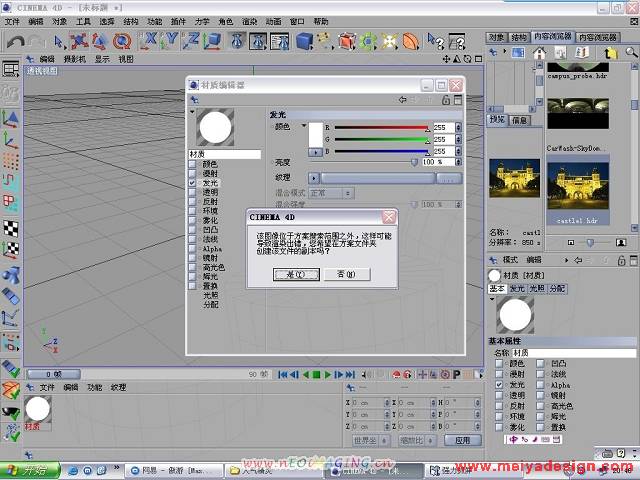This screenshot has width=640, height=480.
Task: Enable Alpha channel in material editor
Action: pos(192,249)
